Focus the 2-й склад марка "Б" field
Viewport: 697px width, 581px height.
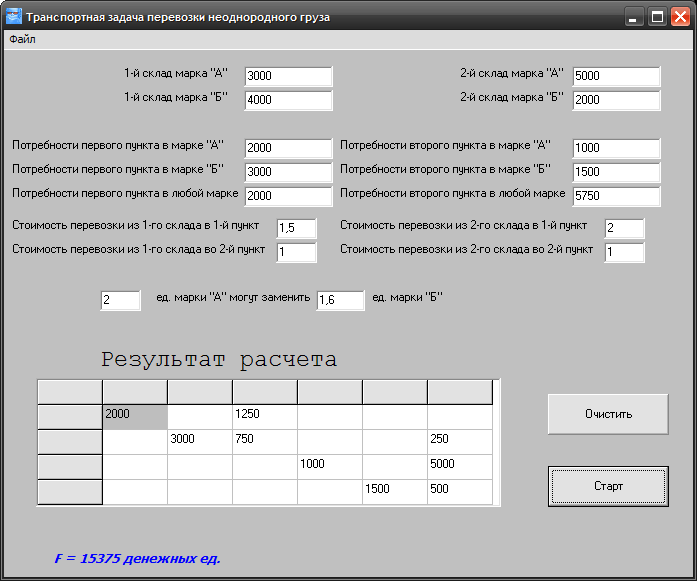616,100
